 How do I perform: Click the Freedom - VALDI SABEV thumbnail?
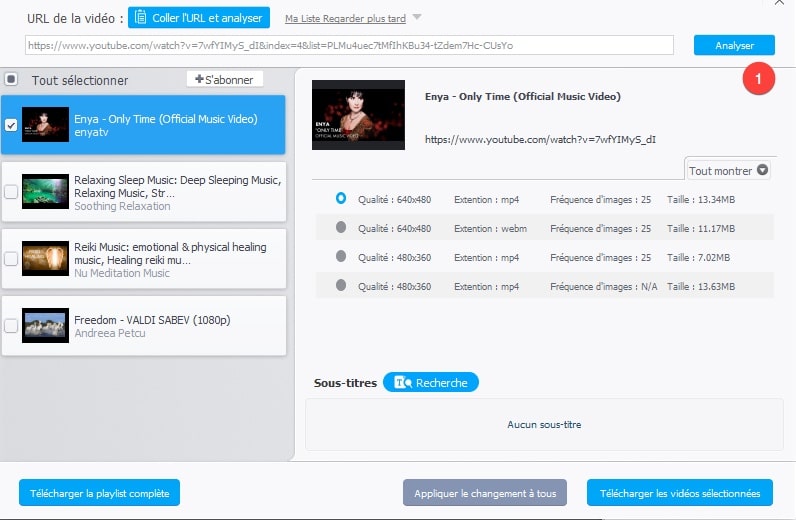[45, 326]
